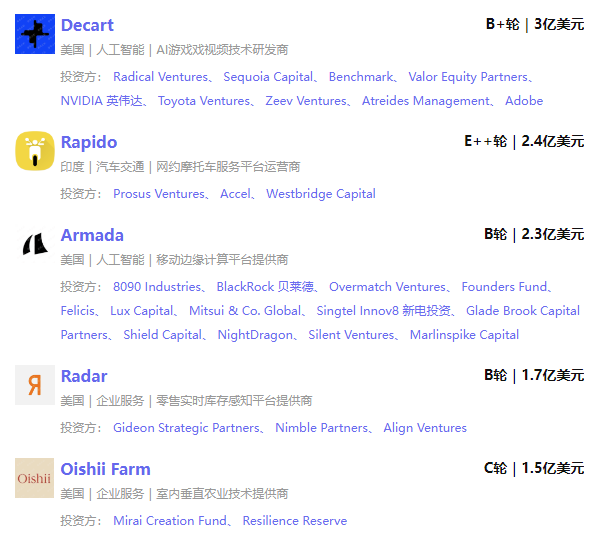Open investor 8090 Industries
The height and width of the screenshot is (547, 602).
(x=157, y=287)
